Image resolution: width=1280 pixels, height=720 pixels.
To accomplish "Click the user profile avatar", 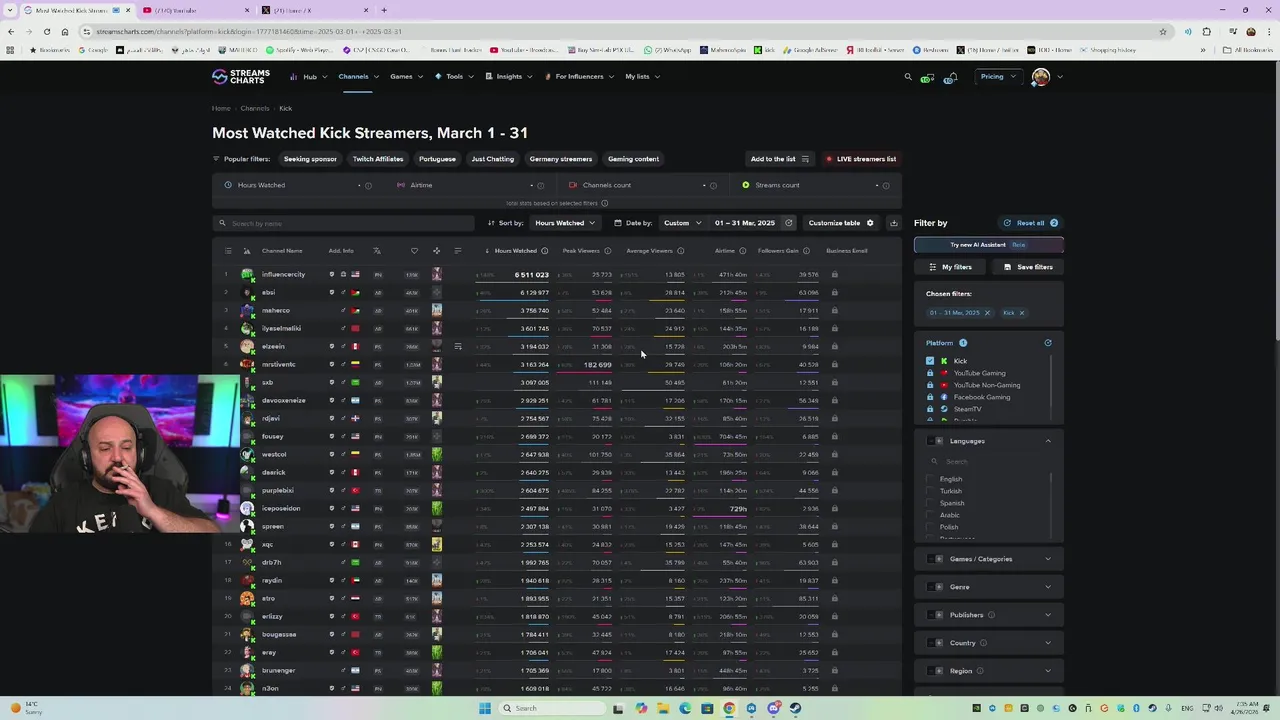I will 1041,76.
